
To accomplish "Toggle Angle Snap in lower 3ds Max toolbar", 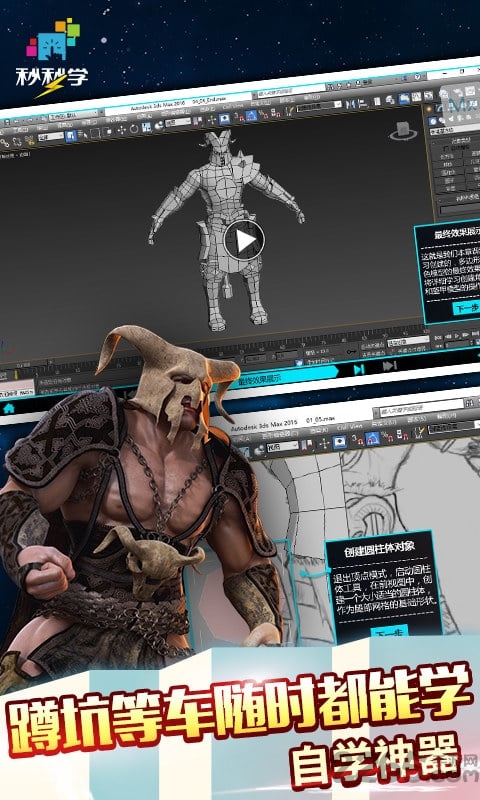I will [372, 438].
